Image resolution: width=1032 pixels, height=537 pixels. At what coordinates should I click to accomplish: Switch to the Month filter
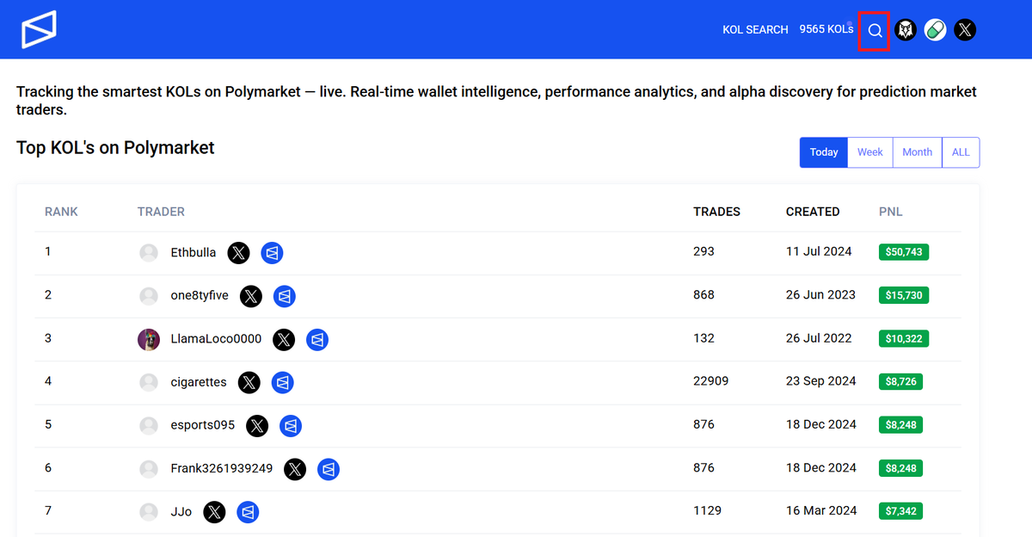(917, 152)
